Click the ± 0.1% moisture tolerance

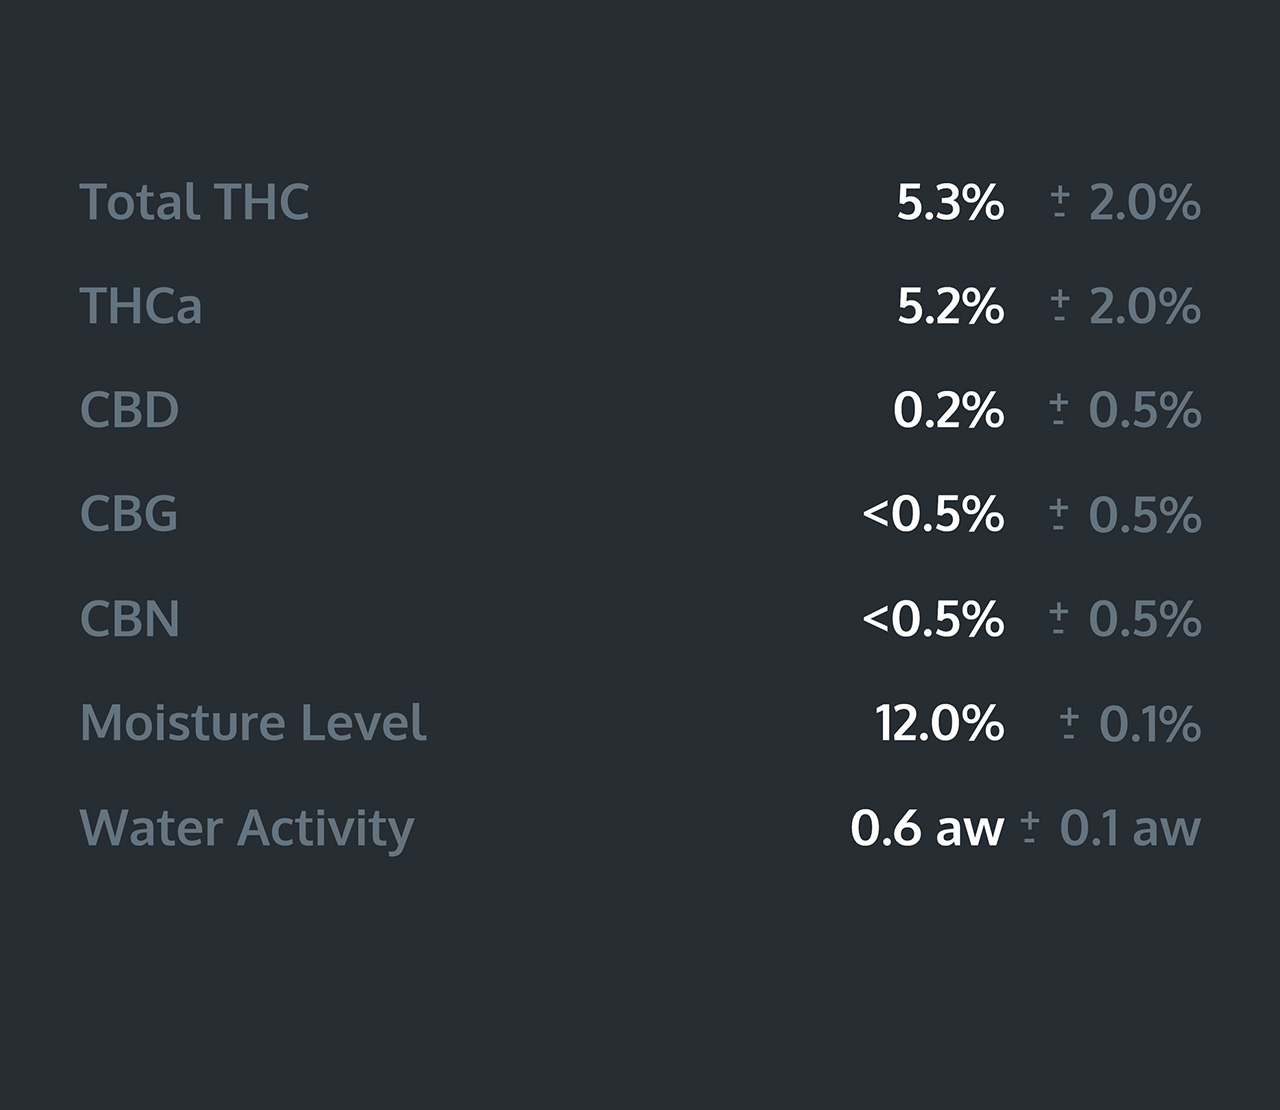tap(1132, 723)
